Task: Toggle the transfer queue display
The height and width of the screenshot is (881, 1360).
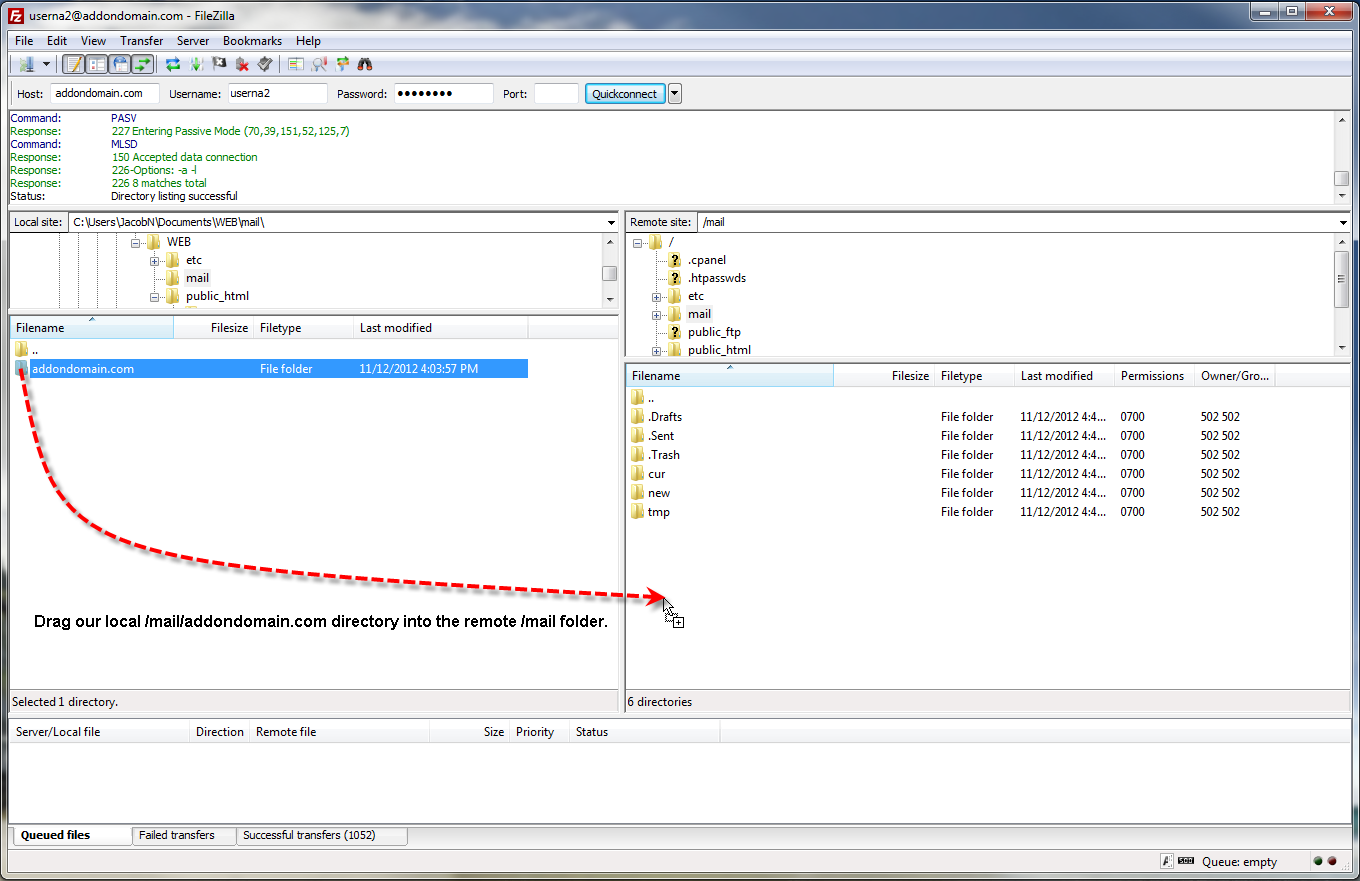Action: [x=143, y=64]
